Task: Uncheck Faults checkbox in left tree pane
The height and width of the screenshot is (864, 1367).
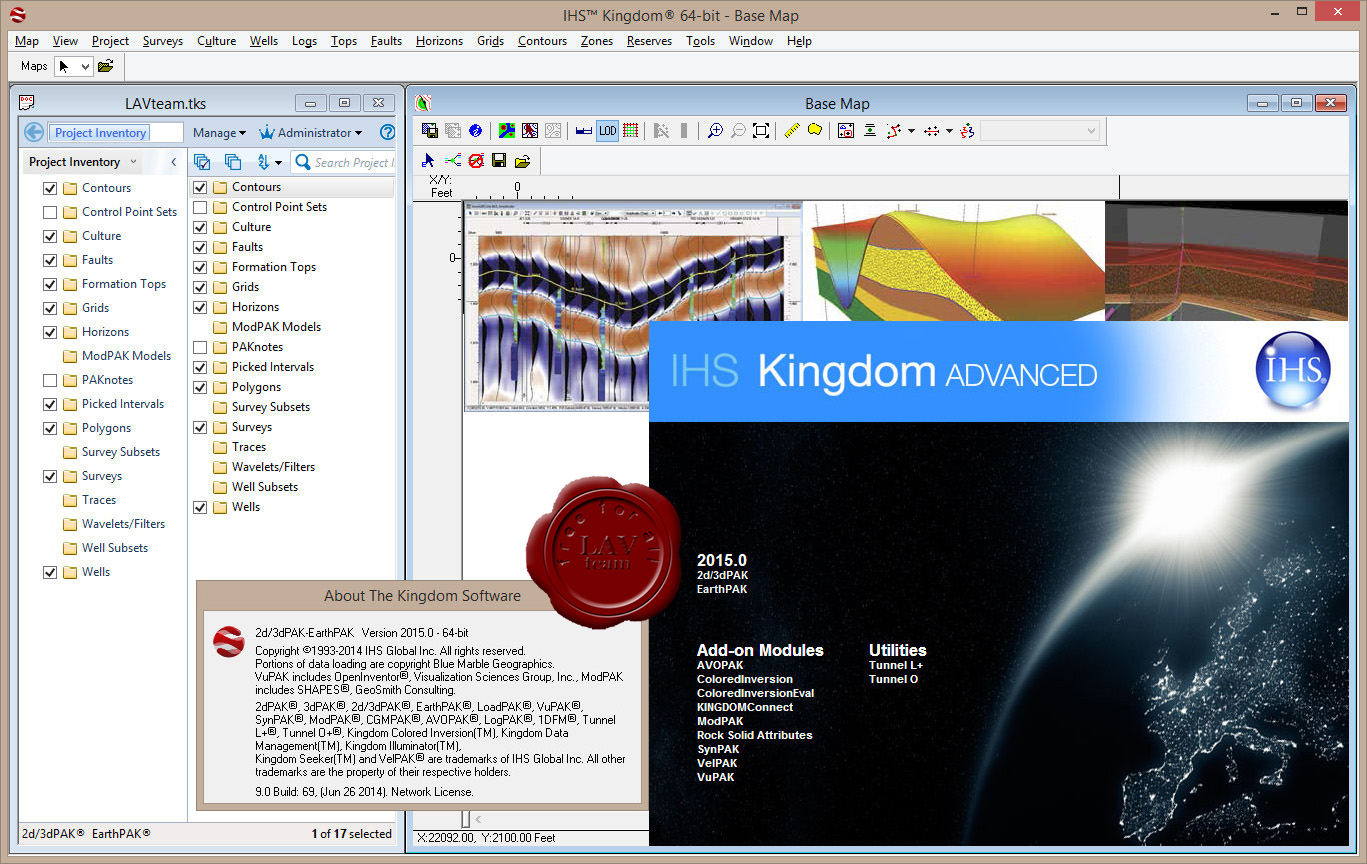Action: pyautogui.click(x=50, y=260)
